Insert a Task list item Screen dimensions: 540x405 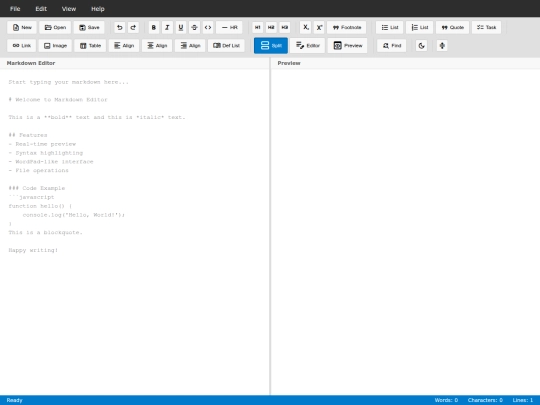(x=486, y=28)
